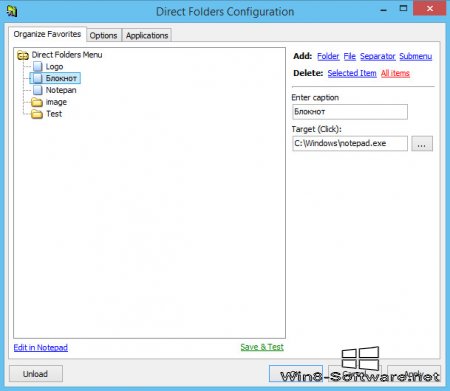Screen dimensions: 450x391
Task: Click the Save & Test link
Action: coord(262,347)
